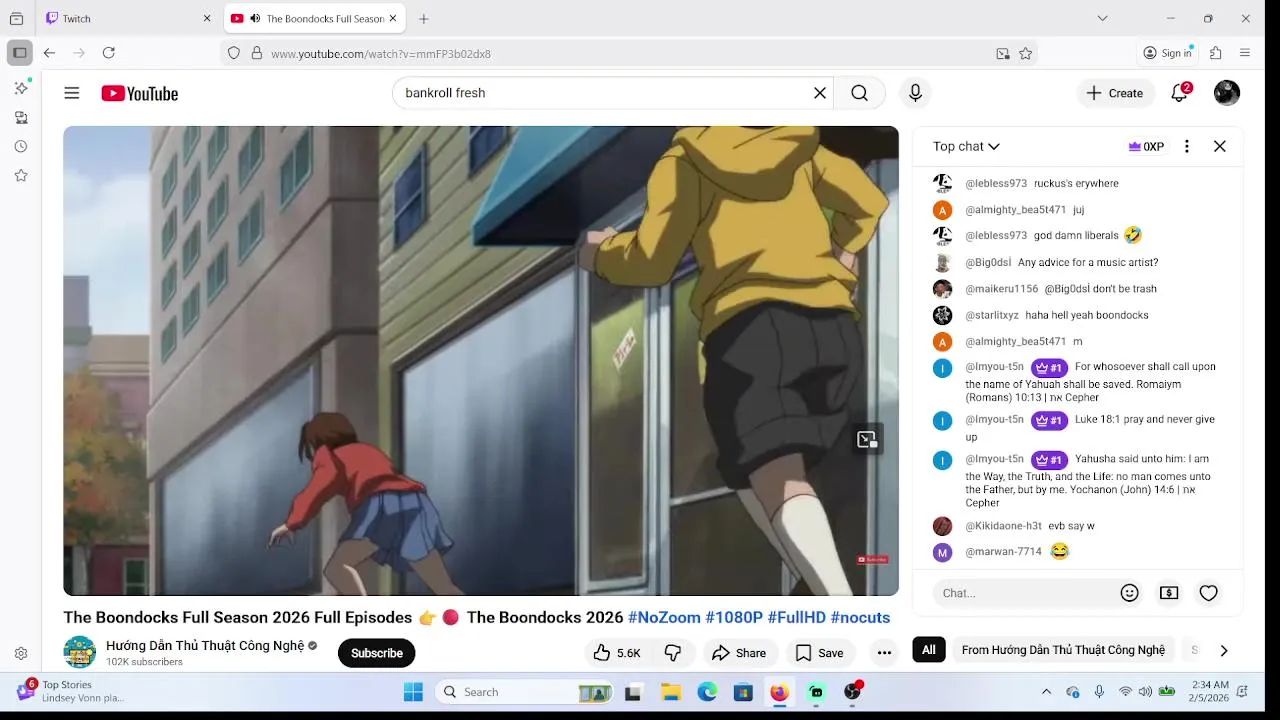Open YouTube notifications bell
1280x720 pixels.
click(x=1180, y=93)
